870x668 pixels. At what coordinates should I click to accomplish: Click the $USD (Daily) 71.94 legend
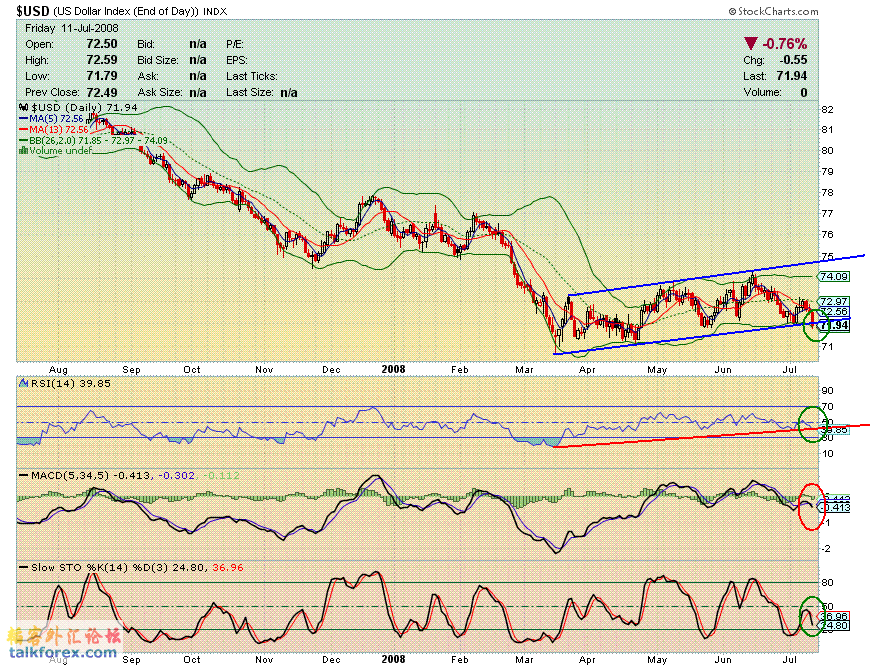pos(84,107)
